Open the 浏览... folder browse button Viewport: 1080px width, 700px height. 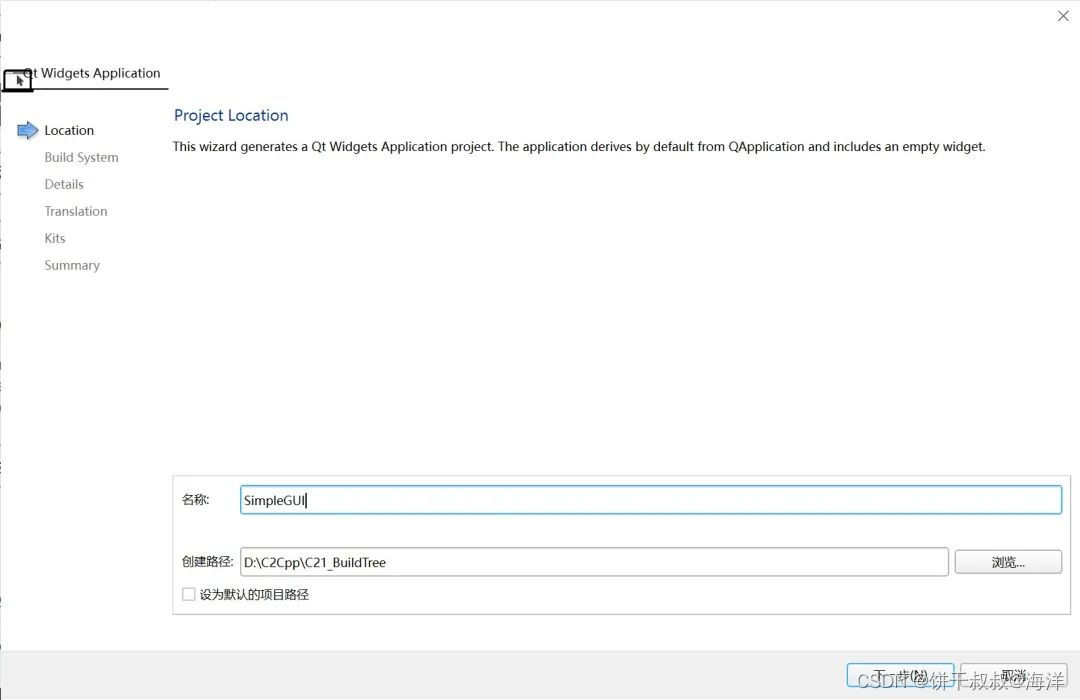pyautogui.click(x=1008, y=562)
